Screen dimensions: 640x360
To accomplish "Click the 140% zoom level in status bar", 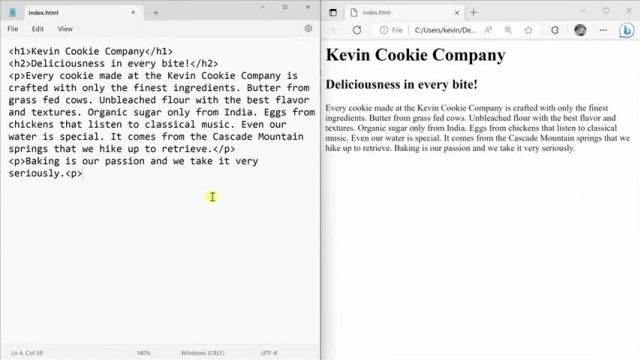I will (143, 353).
